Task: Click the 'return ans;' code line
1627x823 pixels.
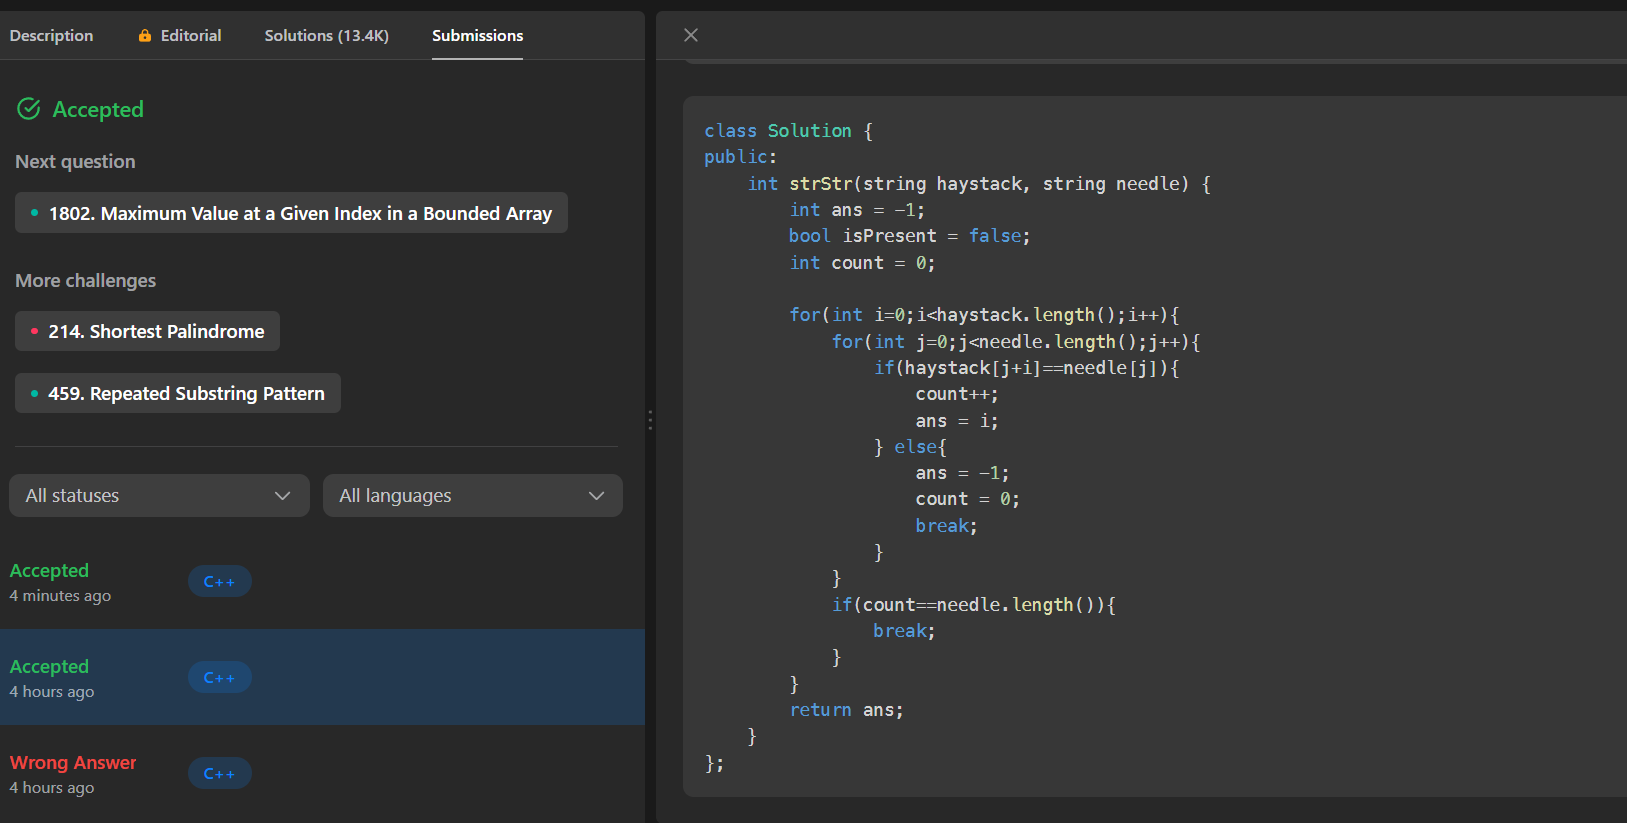Action: (x=846, y=710)
